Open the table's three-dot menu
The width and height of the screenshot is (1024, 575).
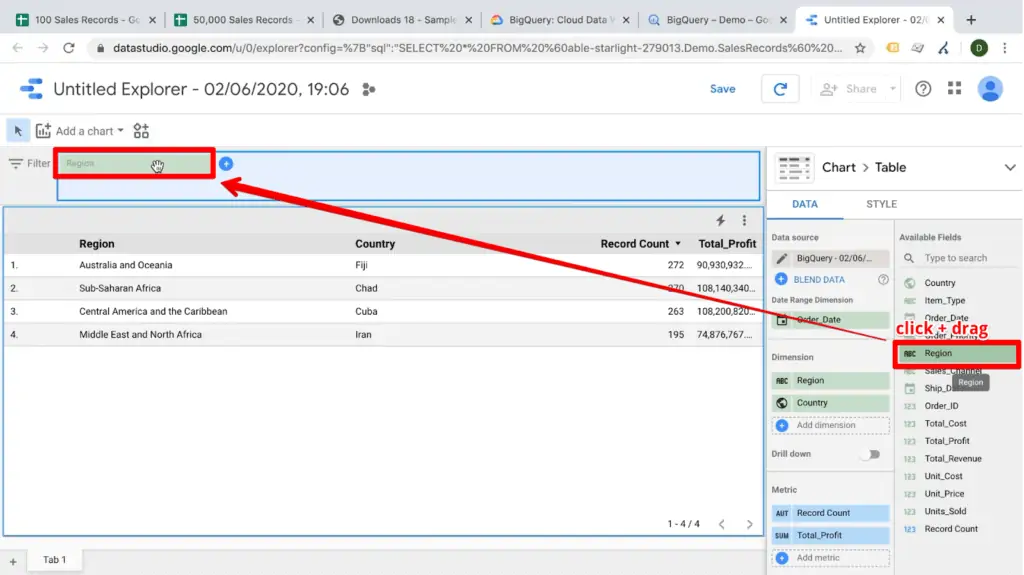[744, 221]
